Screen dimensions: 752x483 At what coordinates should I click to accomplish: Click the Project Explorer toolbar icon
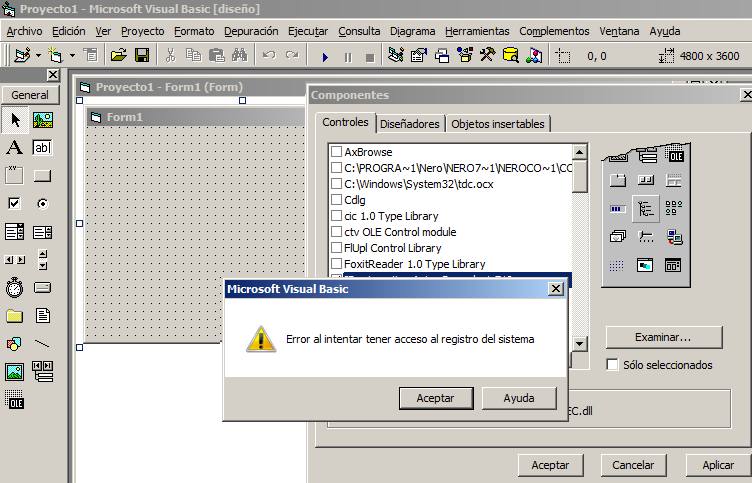click(396, 56)
